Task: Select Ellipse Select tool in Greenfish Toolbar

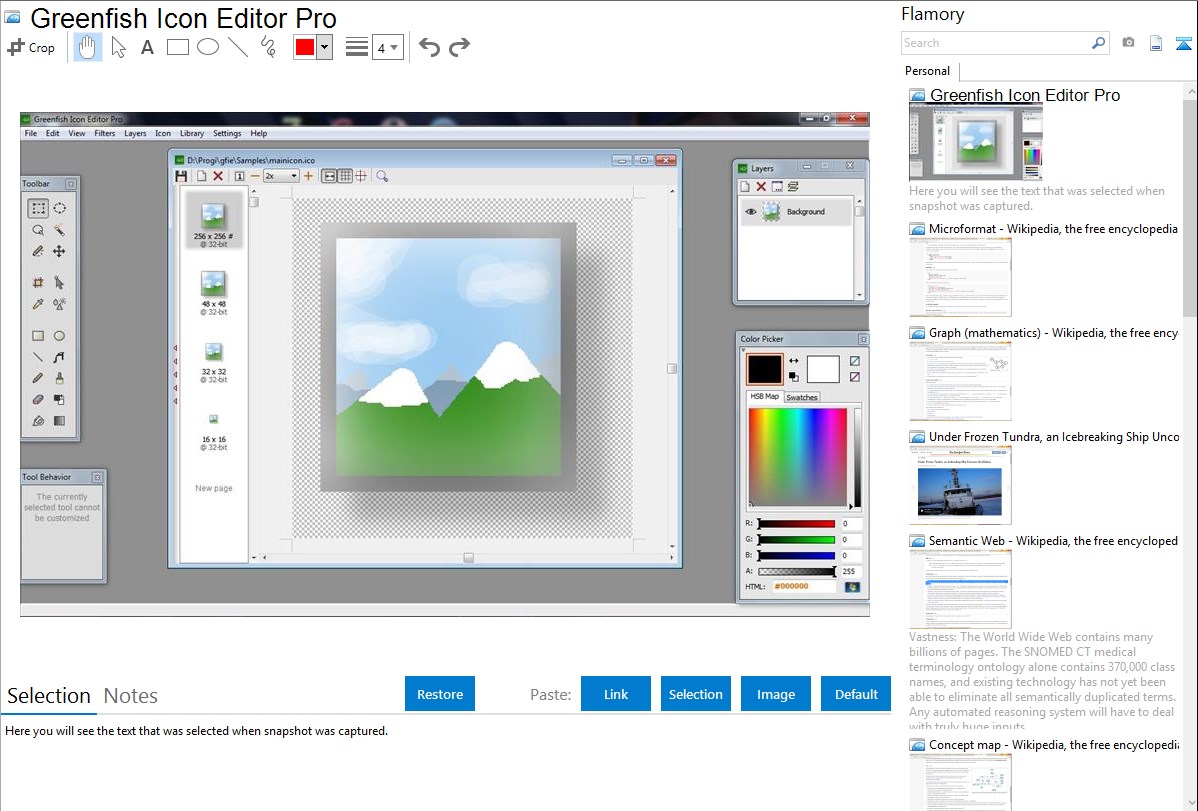Action: click(x=60, y=208)
